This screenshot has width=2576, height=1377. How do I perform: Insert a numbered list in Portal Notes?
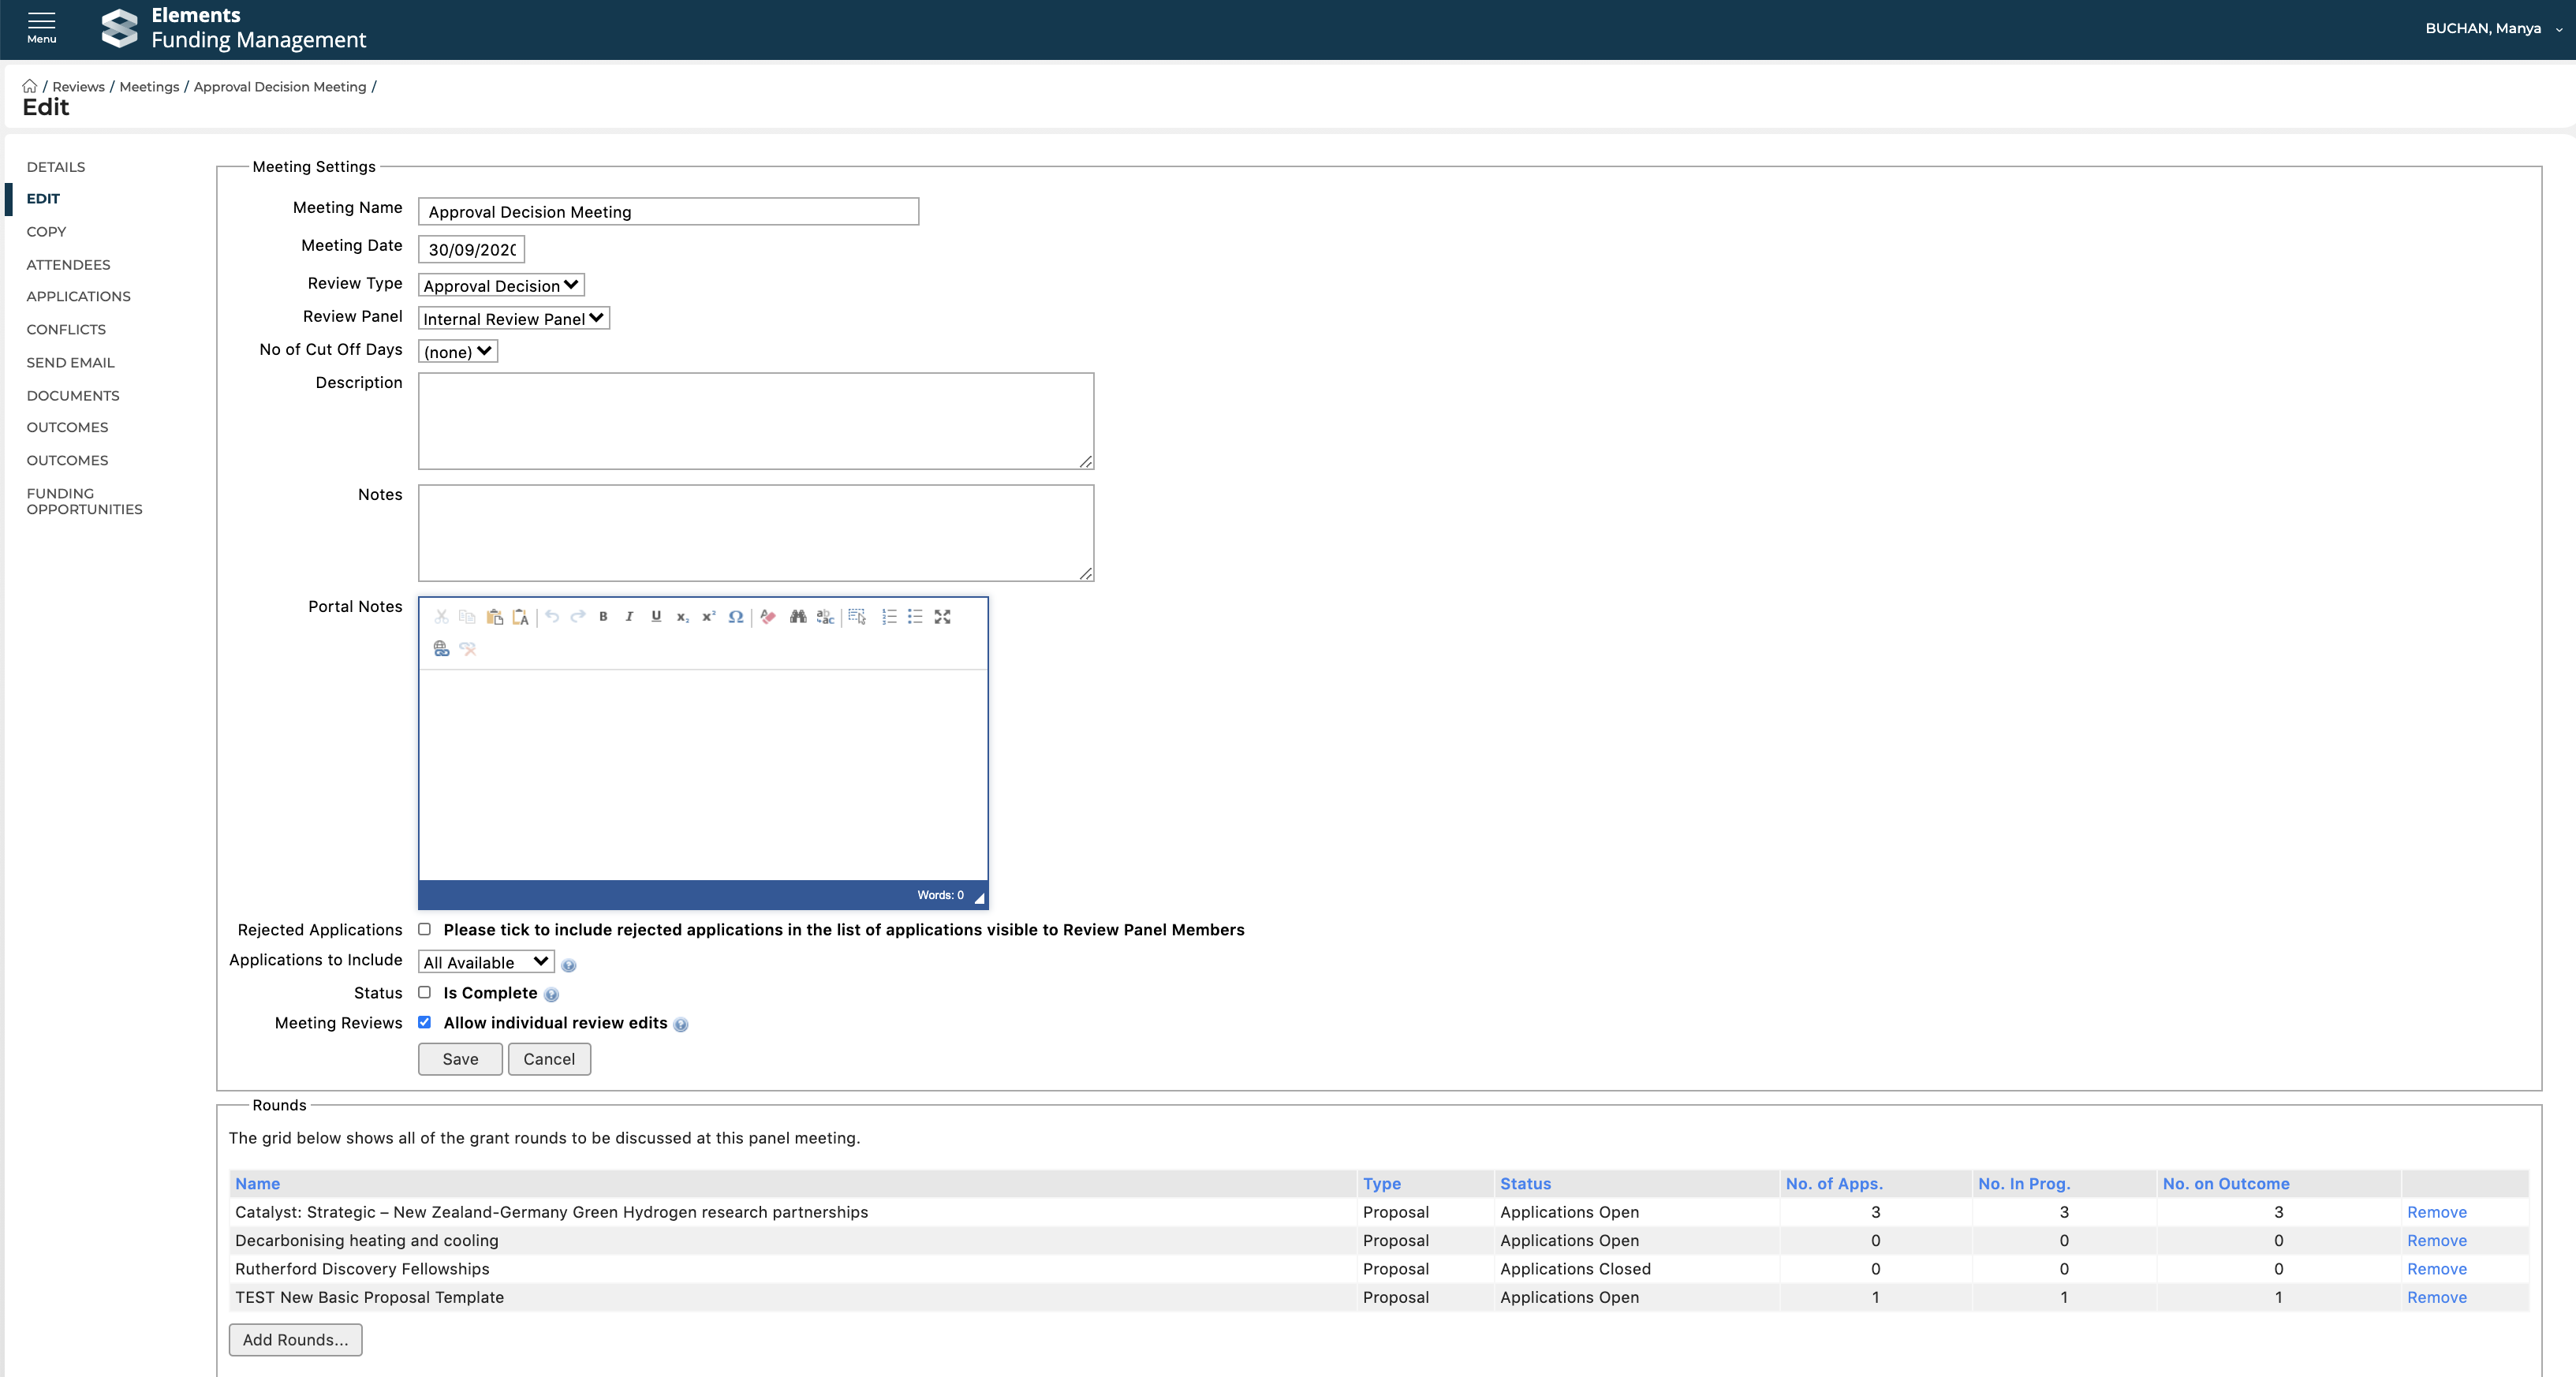tap(889, 617)
